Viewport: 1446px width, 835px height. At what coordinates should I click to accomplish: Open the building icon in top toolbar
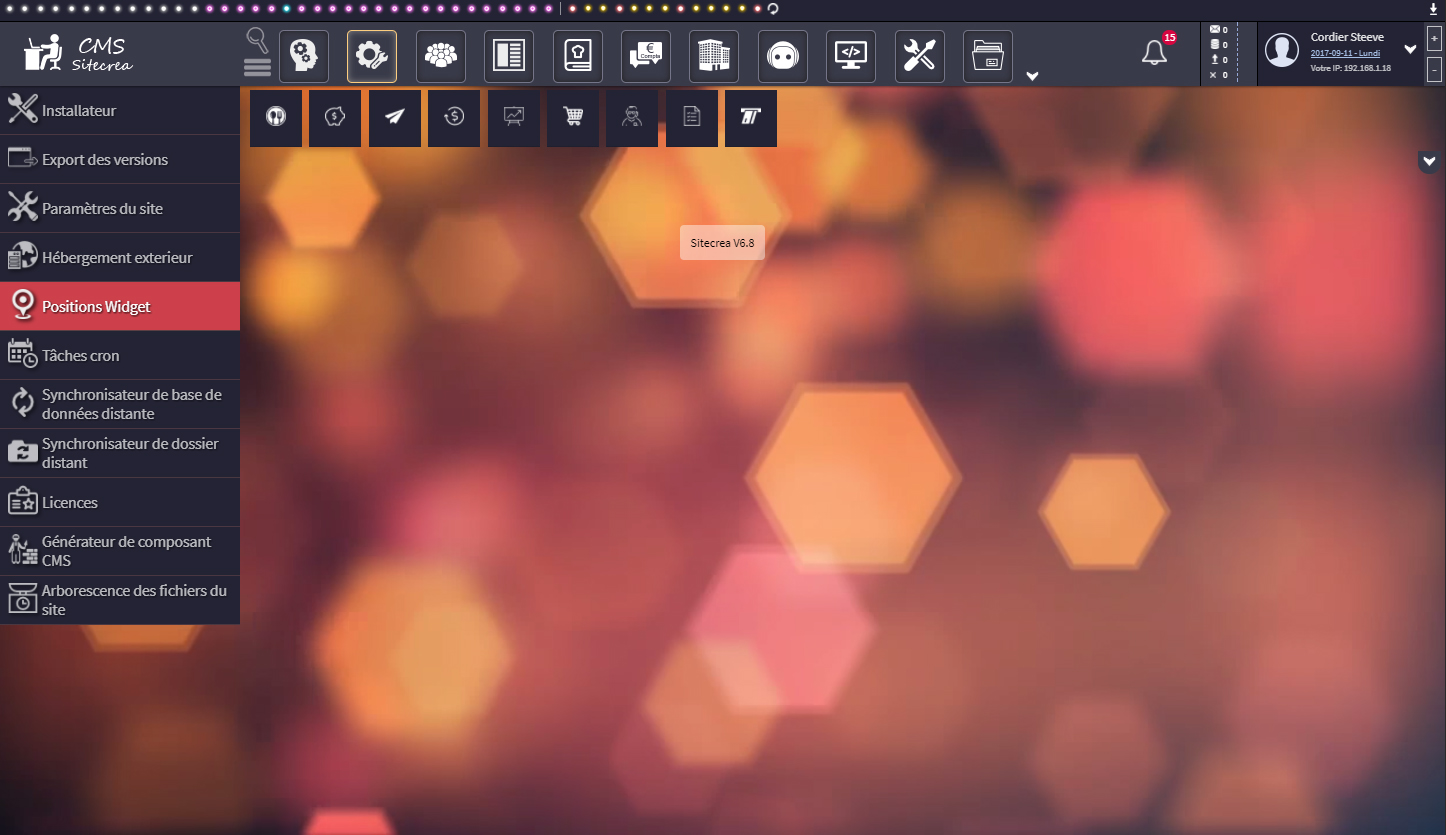[x=713, y=56]
